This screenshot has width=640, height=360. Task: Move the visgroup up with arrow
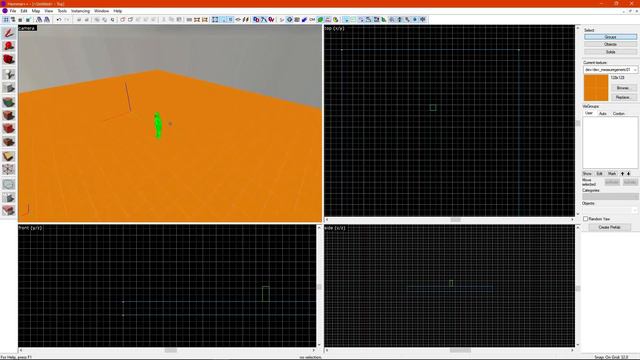coord(622,174)
